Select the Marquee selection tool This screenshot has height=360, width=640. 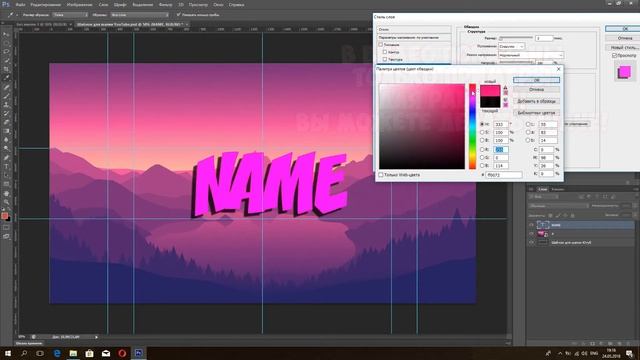click(x=6, y=43)
